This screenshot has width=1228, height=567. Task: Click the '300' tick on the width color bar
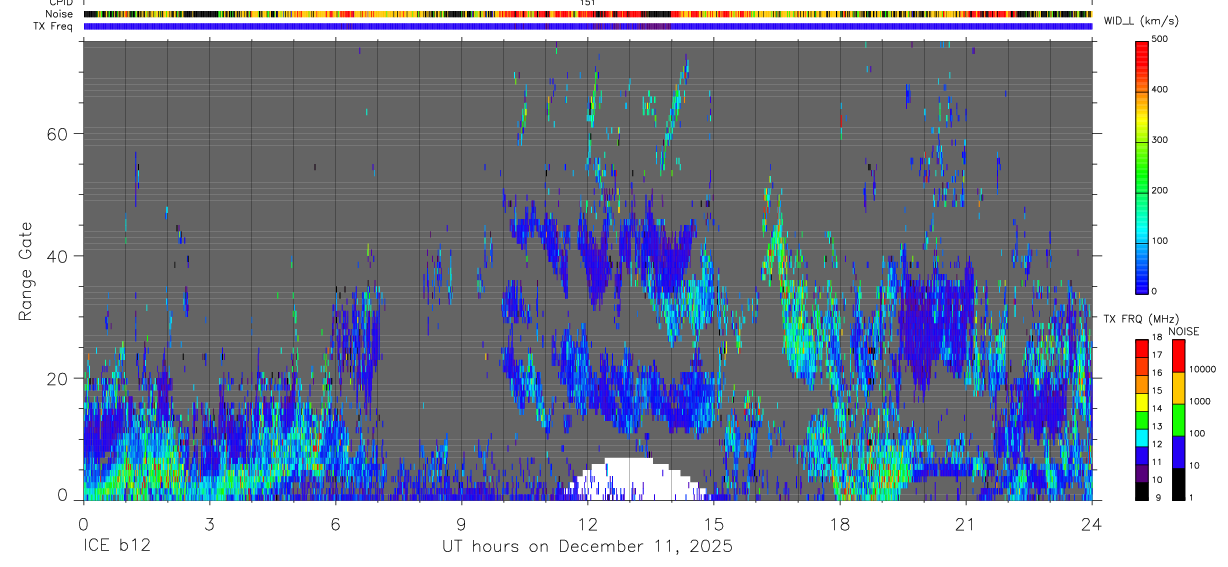(x=1161, y=140)
